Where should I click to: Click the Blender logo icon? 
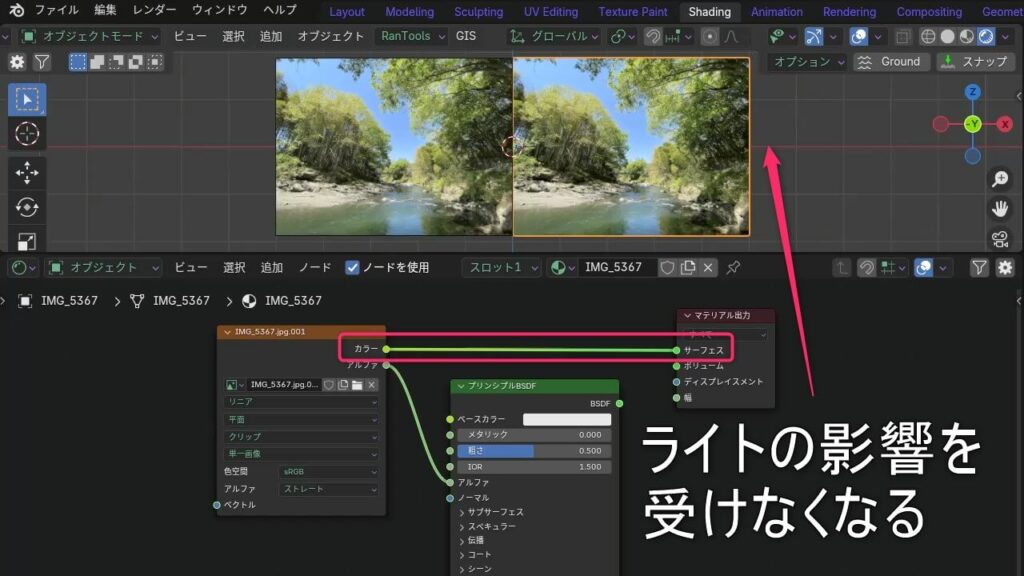[16, 10]
